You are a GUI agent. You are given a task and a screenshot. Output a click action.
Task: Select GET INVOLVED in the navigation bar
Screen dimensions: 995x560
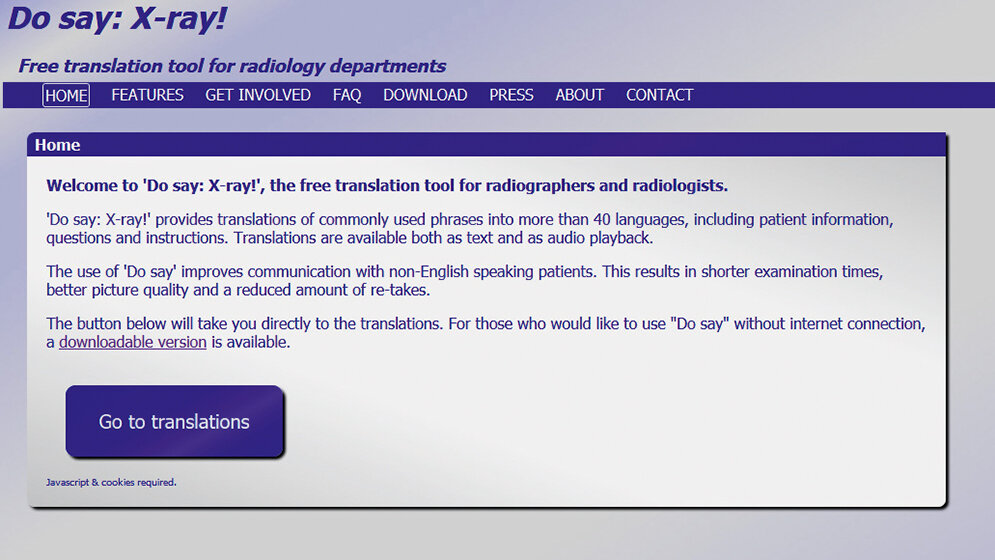pyautogui.click(x=258, y=95)
